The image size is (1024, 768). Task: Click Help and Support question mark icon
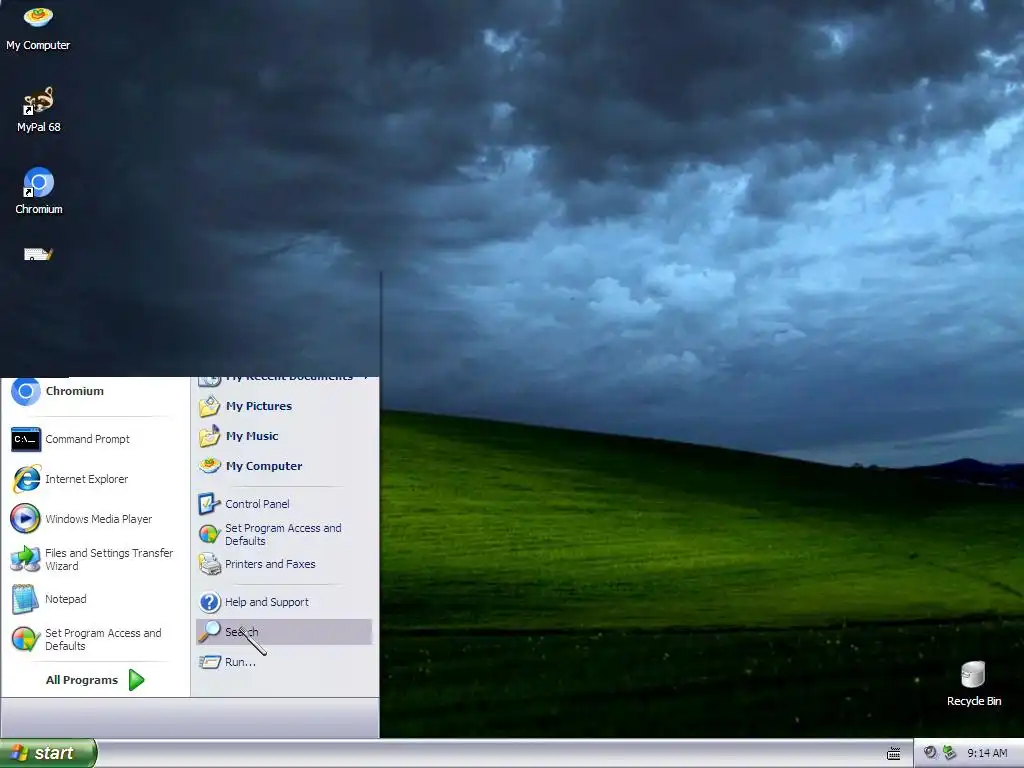click(210, 602)
